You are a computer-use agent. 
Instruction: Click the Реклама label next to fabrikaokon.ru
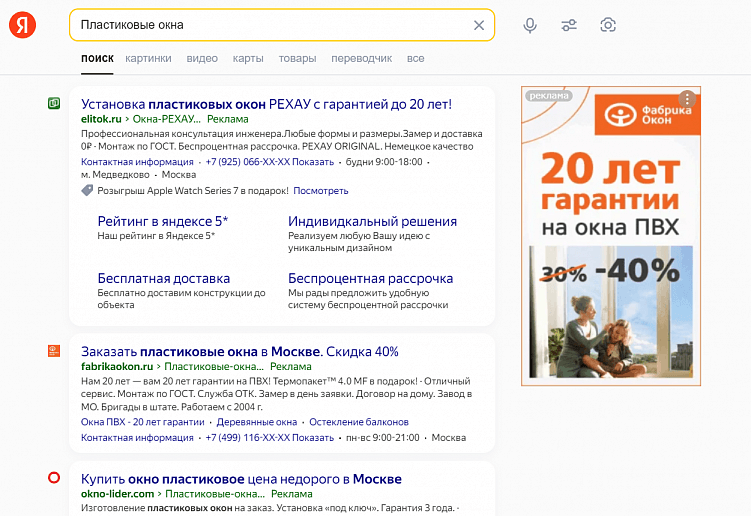[x=291, y=367]
